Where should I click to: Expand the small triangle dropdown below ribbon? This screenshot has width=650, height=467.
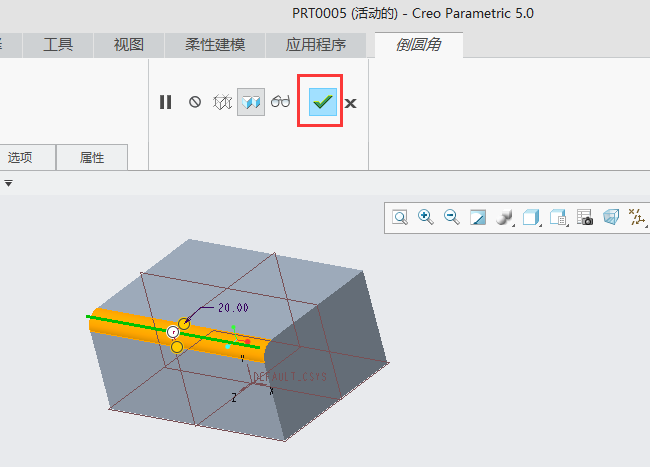(8, 183)
